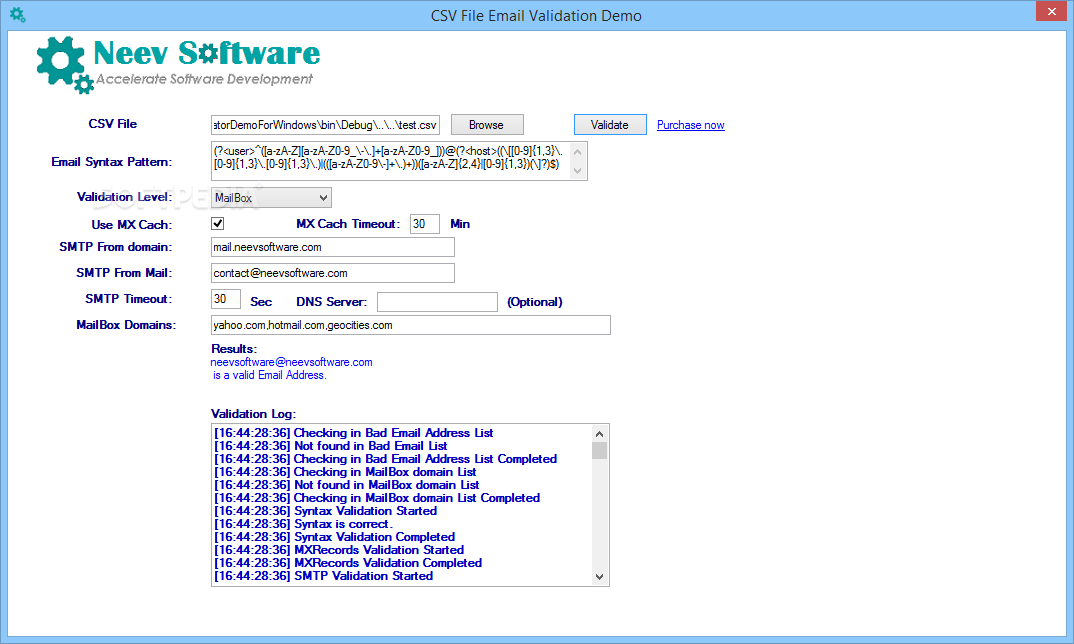Focus the CSV File path field

tap(325, 125)
